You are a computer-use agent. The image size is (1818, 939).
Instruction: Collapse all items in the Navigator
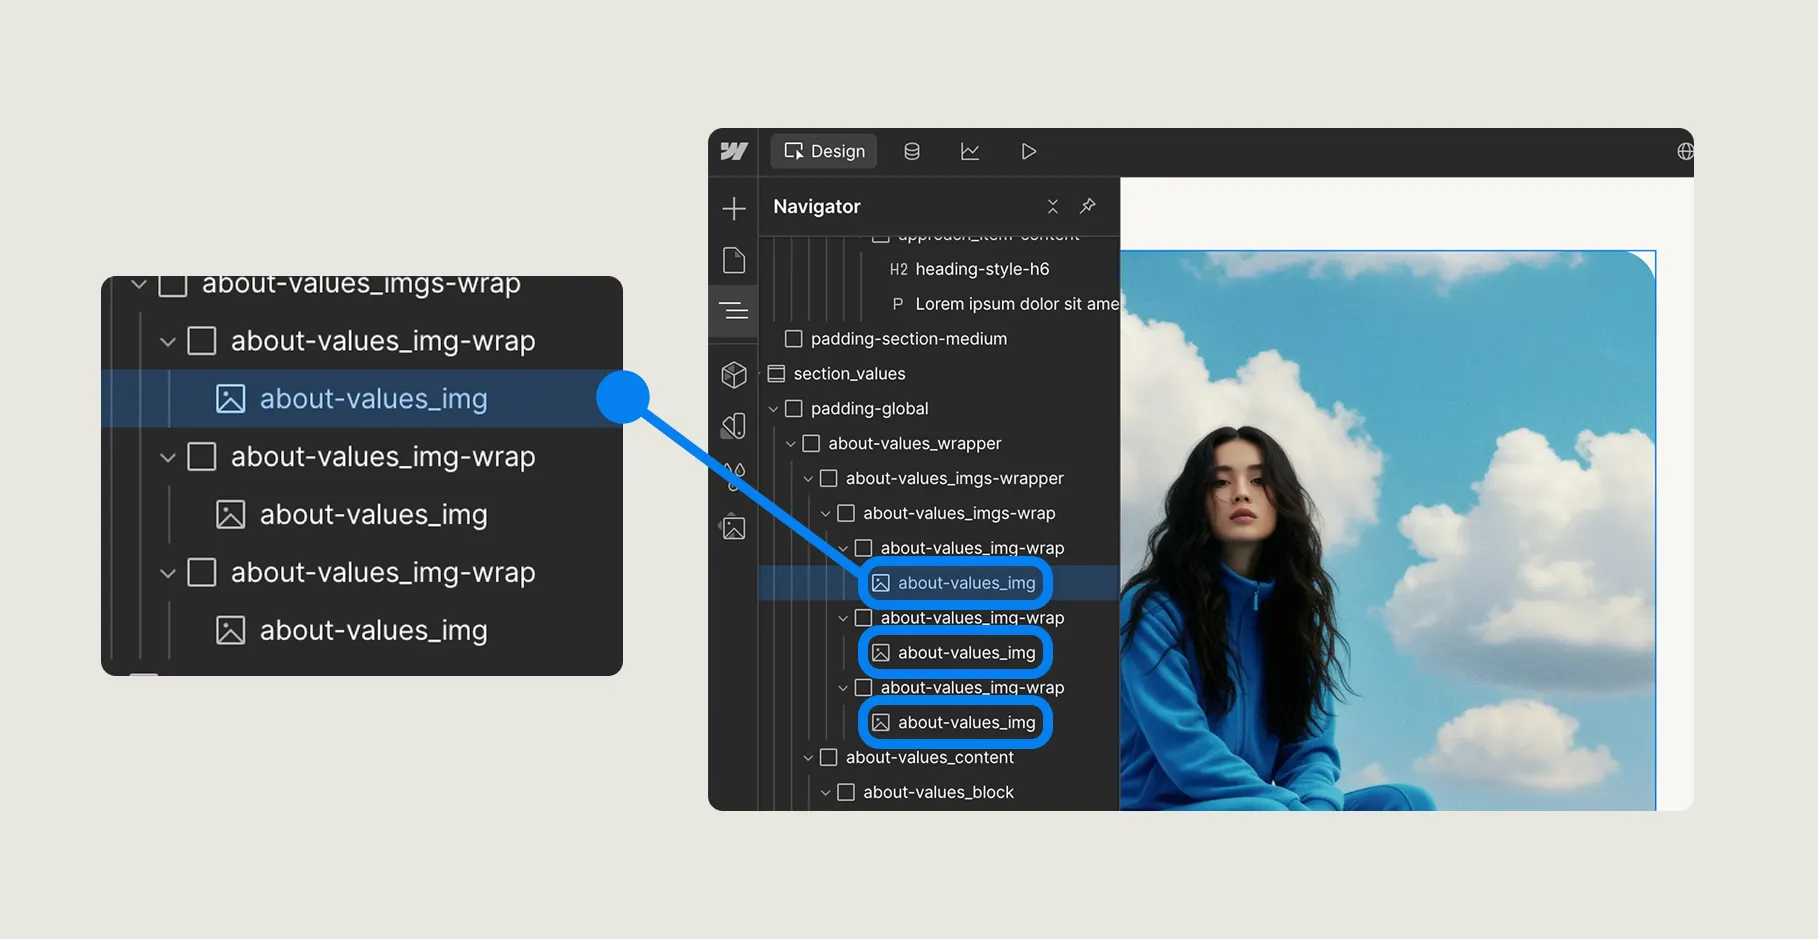1052,206
